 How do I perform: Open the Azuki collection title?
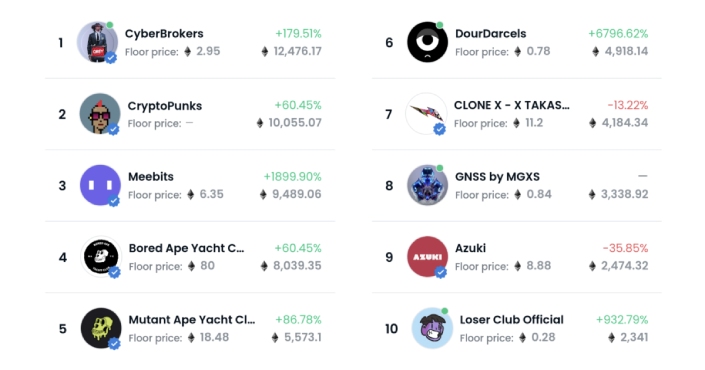coord(470,248)
